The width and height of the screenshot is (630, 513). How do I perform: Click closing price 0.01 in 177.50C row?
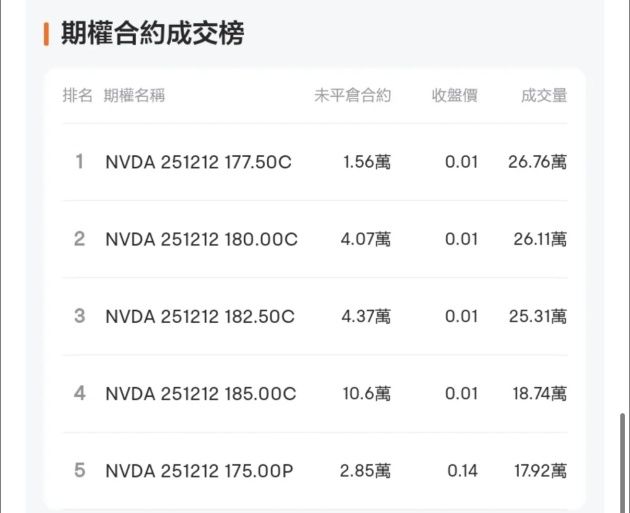point(461,162)
